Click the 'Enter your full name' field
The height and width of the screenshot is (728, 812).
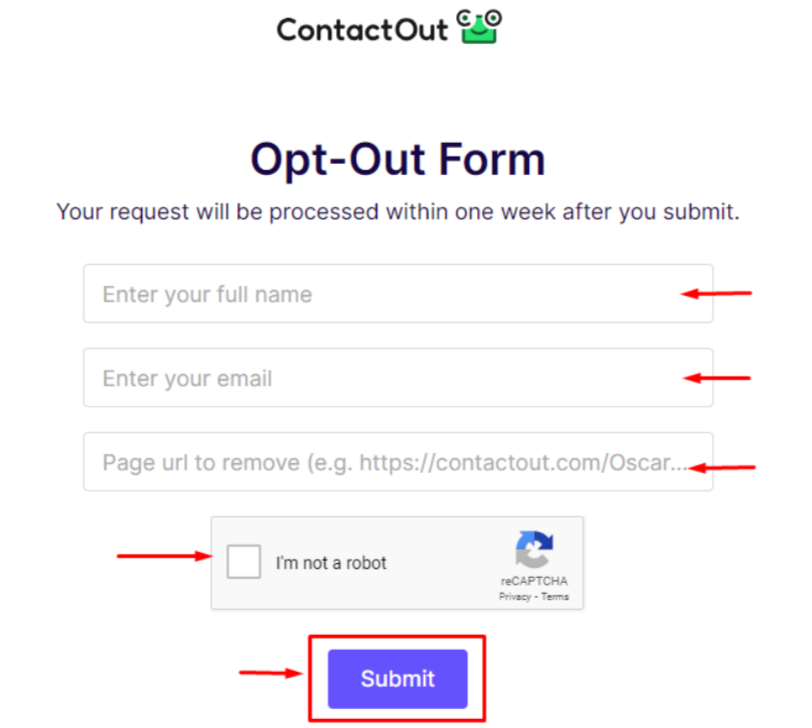click(x=398, y=293)
